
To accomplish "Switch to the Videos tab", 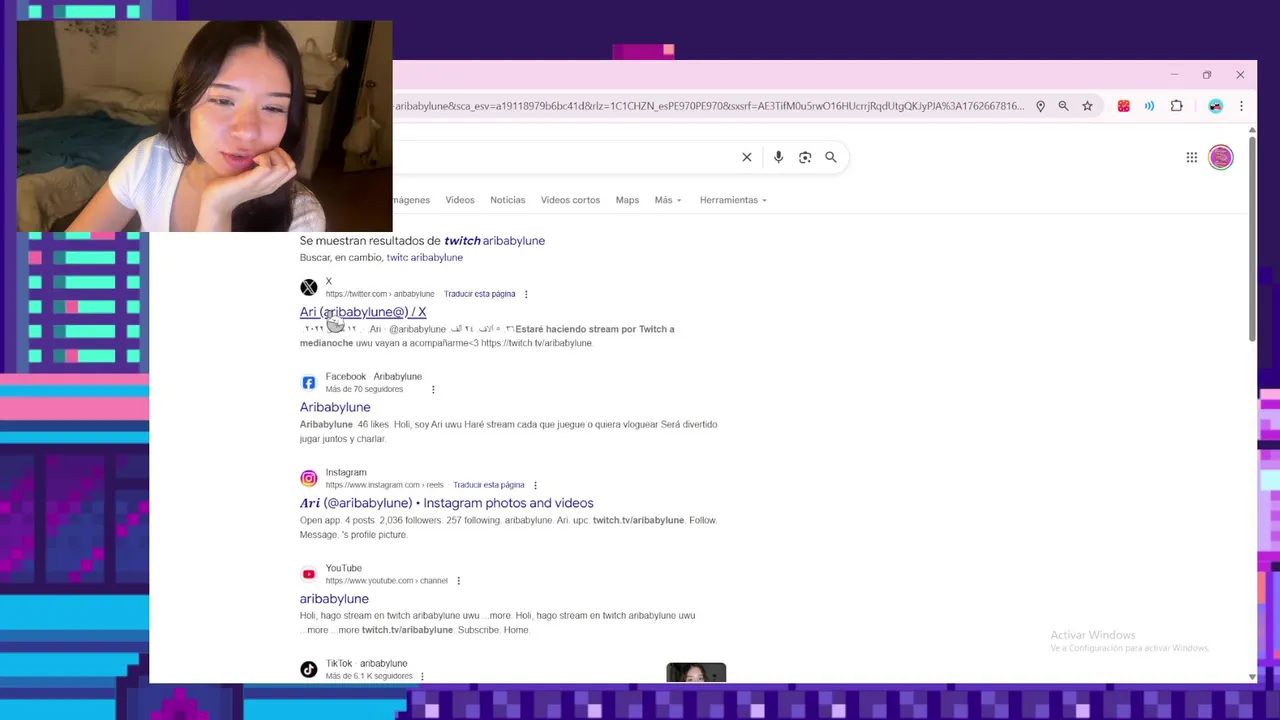I will [460, 200].
